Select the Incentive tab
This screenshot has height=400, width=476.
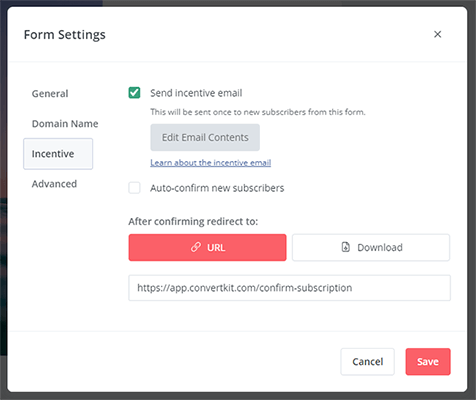point(58,154)
